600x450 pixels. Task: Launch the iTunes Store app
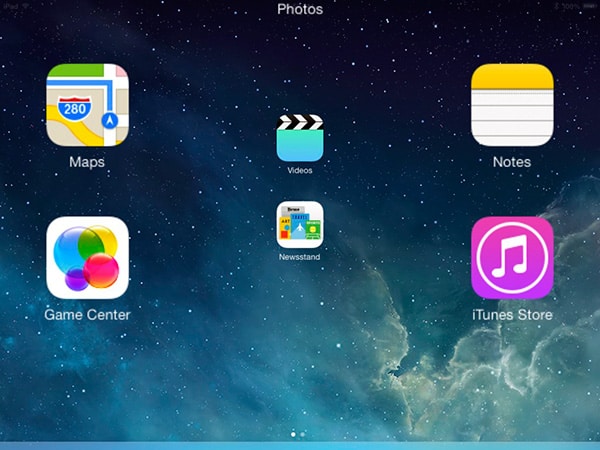(x=512, y=258)
